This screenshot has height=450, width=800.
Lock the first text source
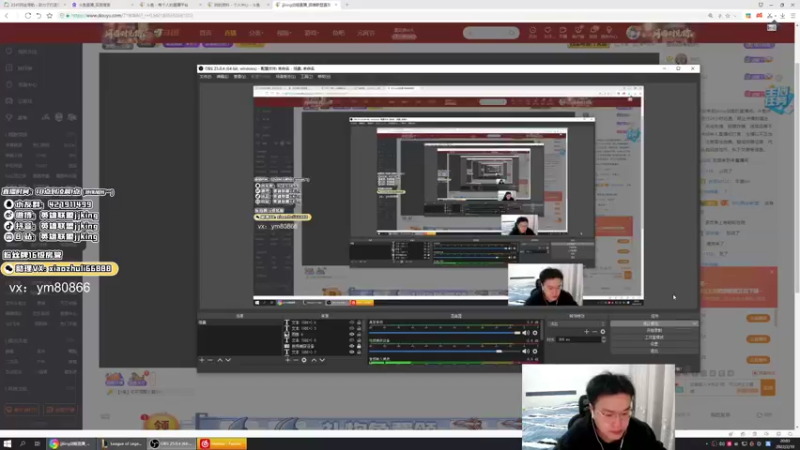pyautogui.click(x=359, y=322)
